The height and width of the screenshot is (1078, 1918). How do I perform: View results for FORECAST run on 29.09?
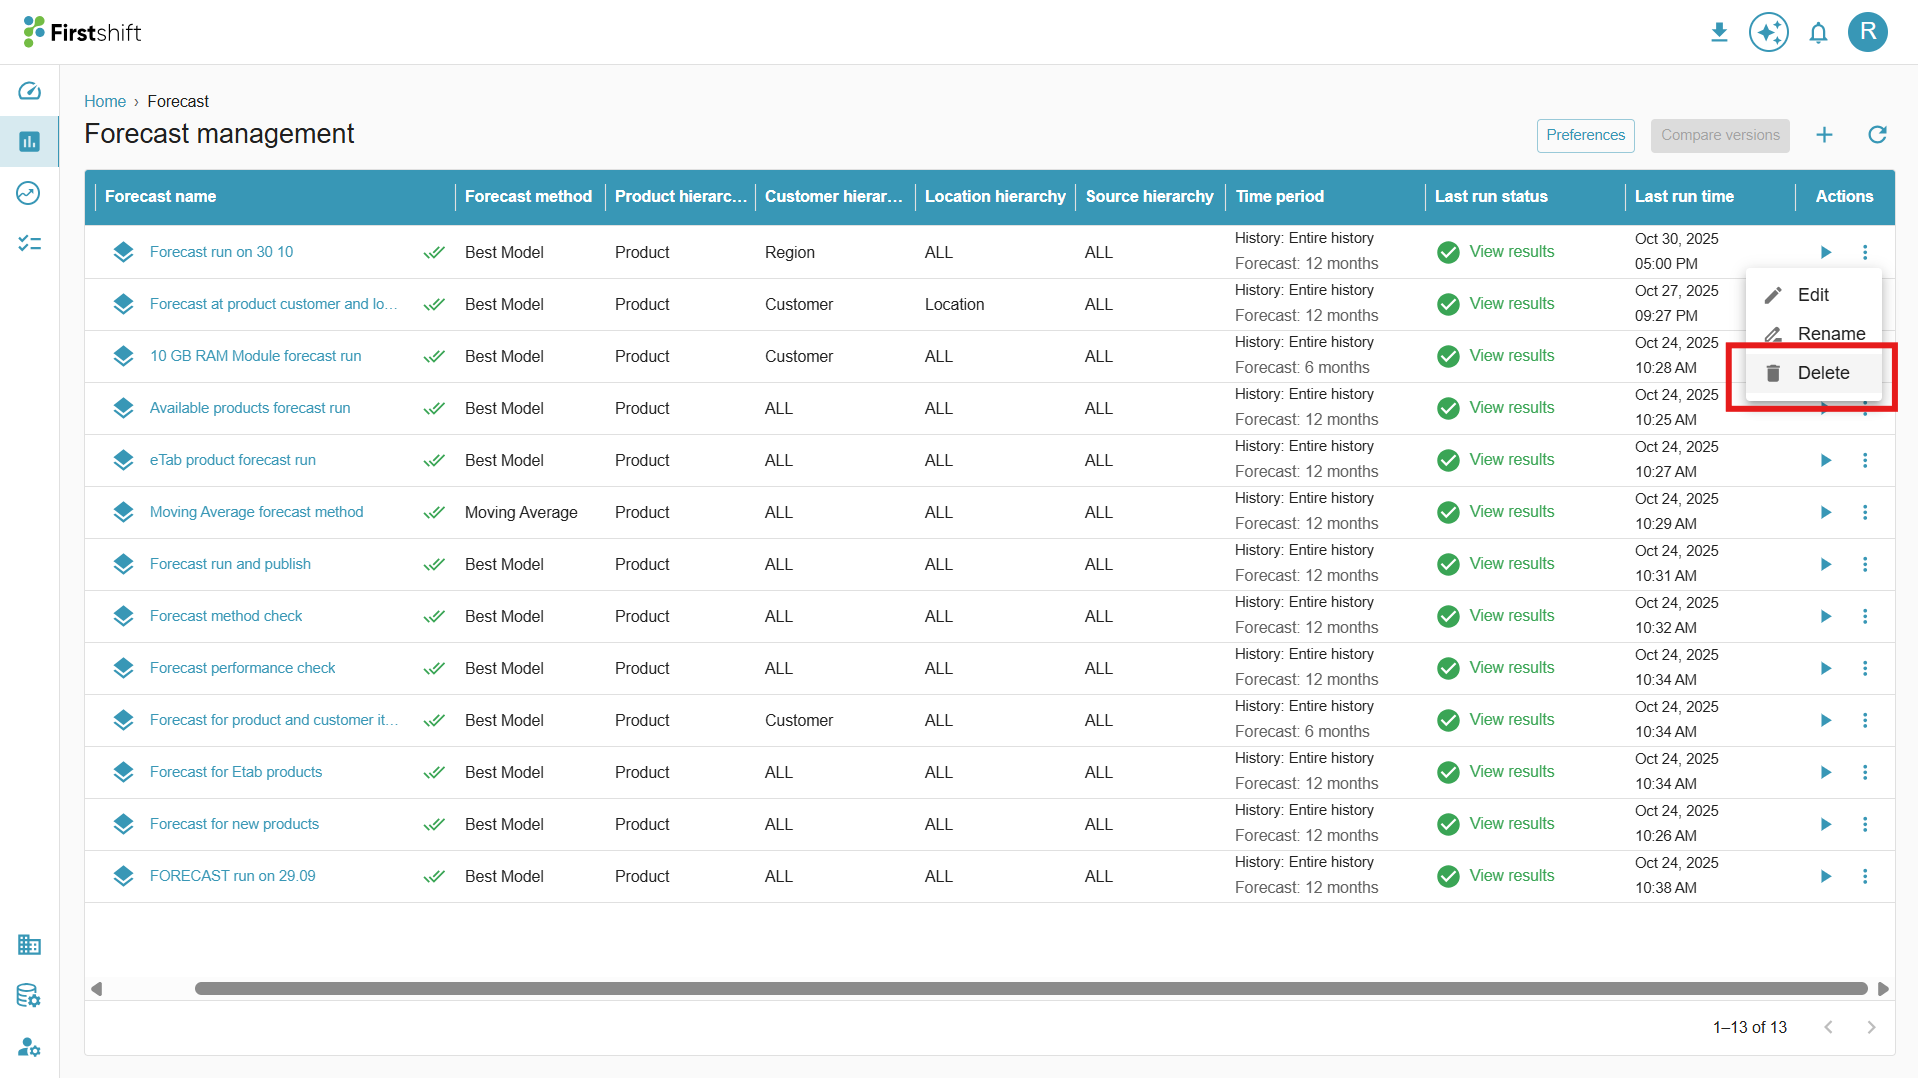pos(1511,876)
